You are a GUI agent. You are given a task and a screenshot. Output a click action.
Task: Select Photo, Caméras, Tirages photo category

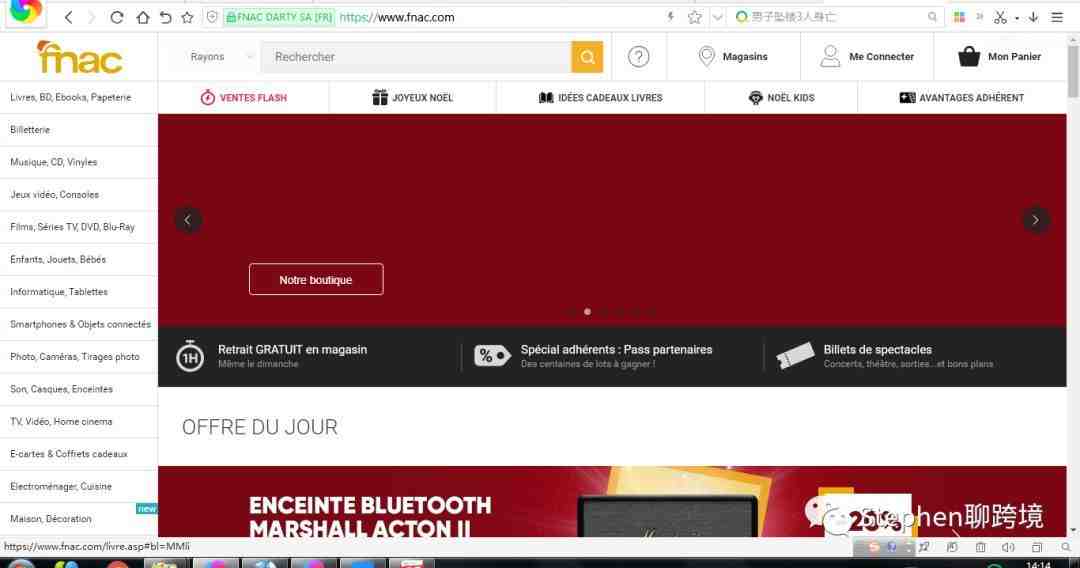(79, 357)
